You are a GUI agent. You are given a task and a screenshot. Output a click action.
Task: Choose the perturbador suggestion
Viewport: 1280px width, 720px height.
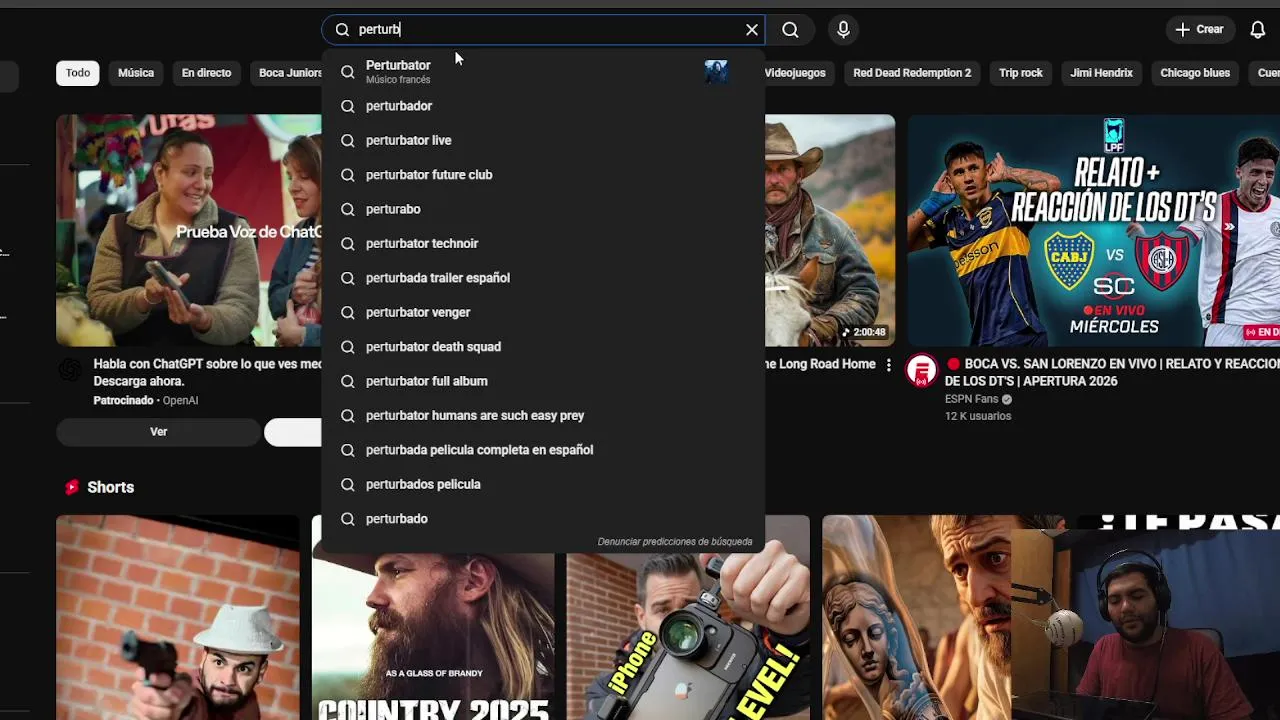(x=543, y=106)
